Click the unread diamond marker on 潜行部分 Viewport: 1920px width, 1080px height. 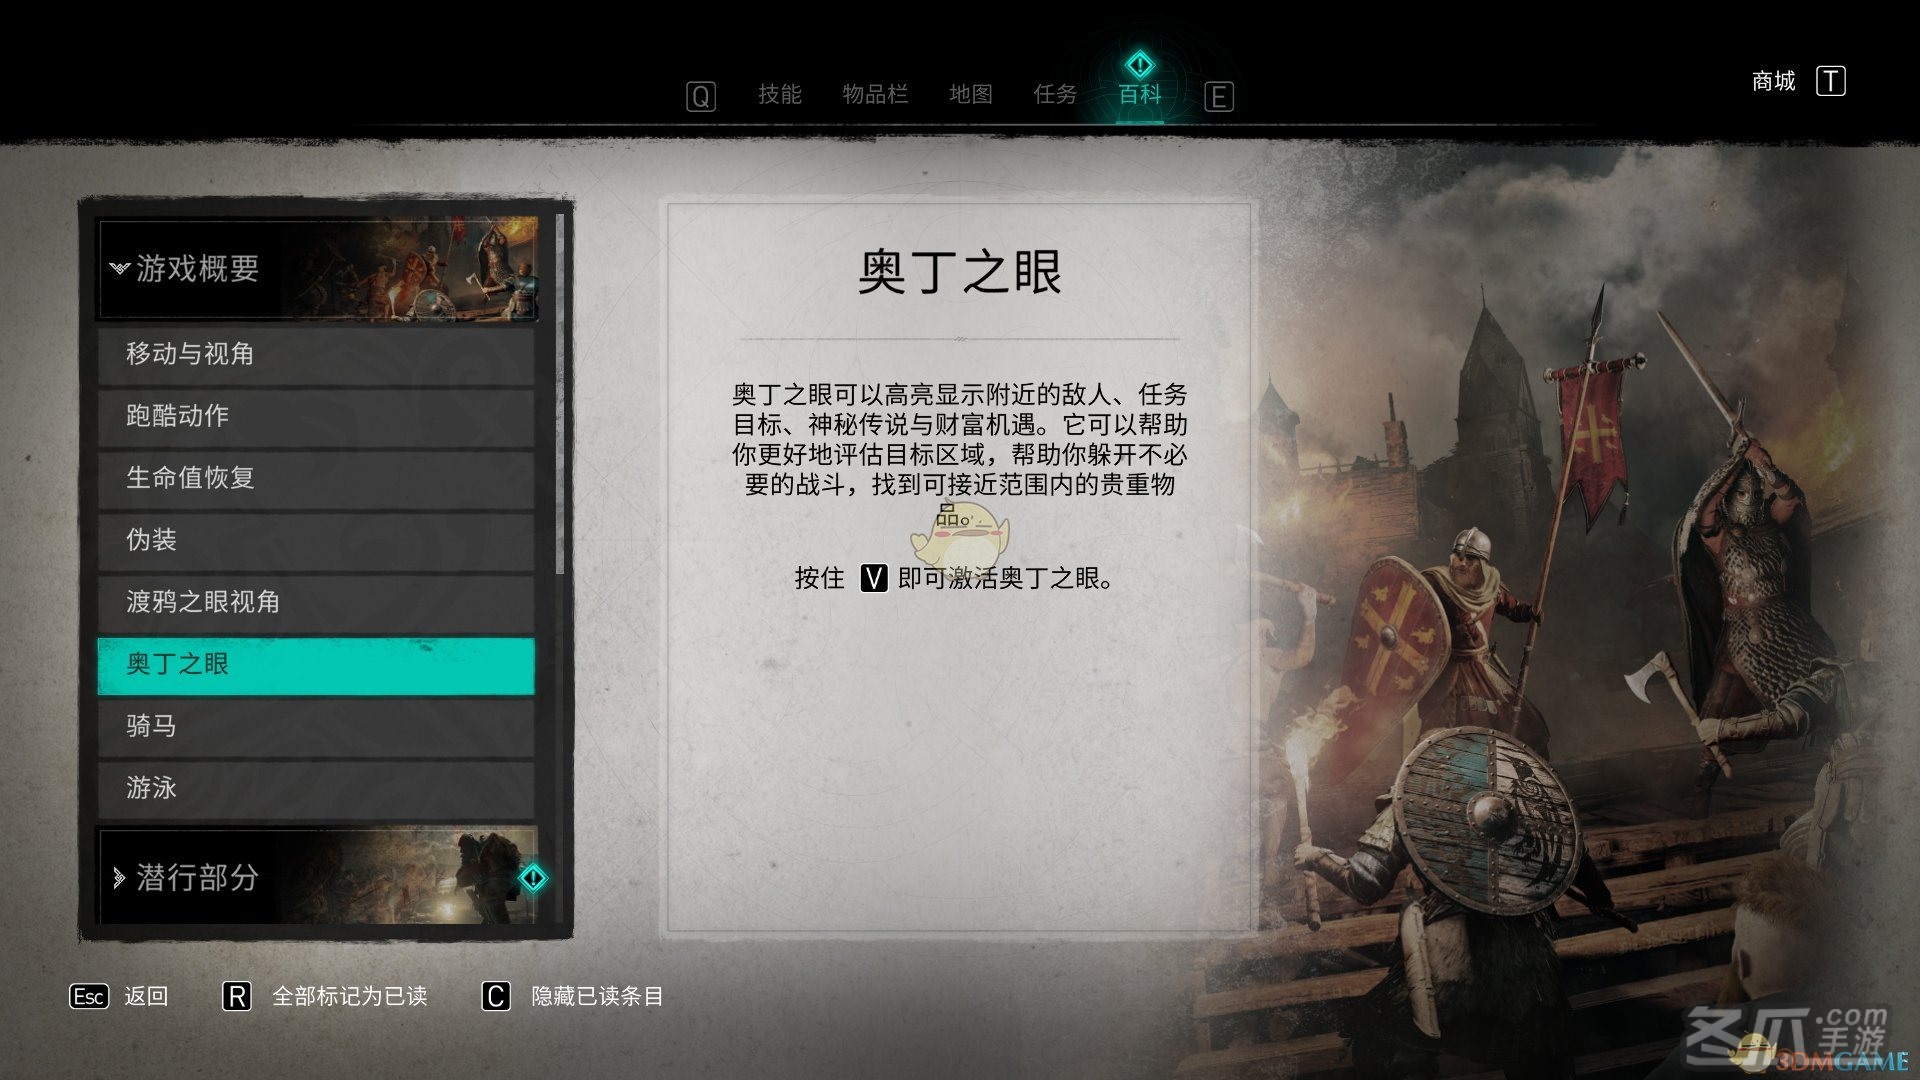pos(533,878)
